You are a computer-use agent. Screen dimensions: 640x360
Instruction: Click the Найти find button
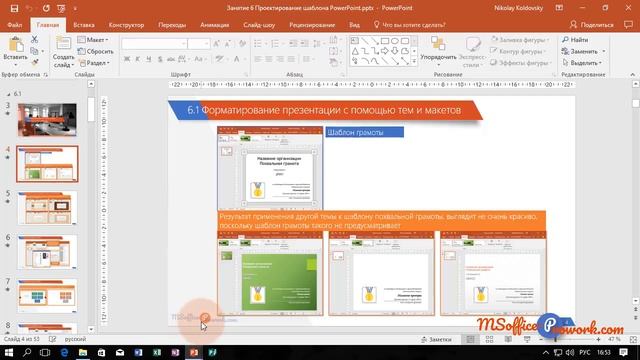click(575, 40)
